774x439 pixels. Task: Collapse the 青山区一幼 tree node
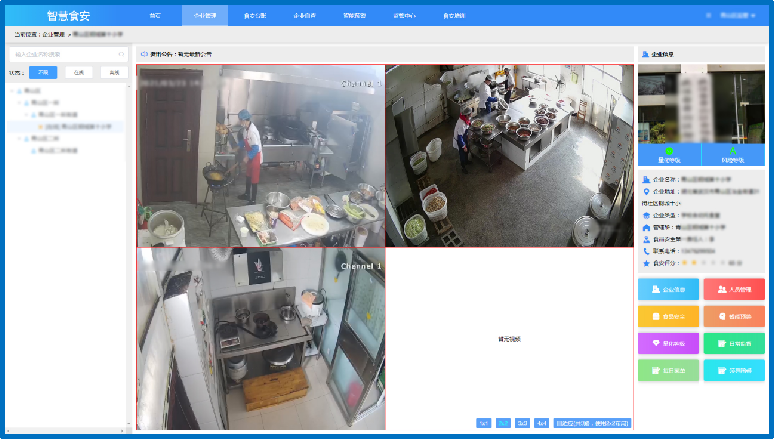(x=20, y=103)
